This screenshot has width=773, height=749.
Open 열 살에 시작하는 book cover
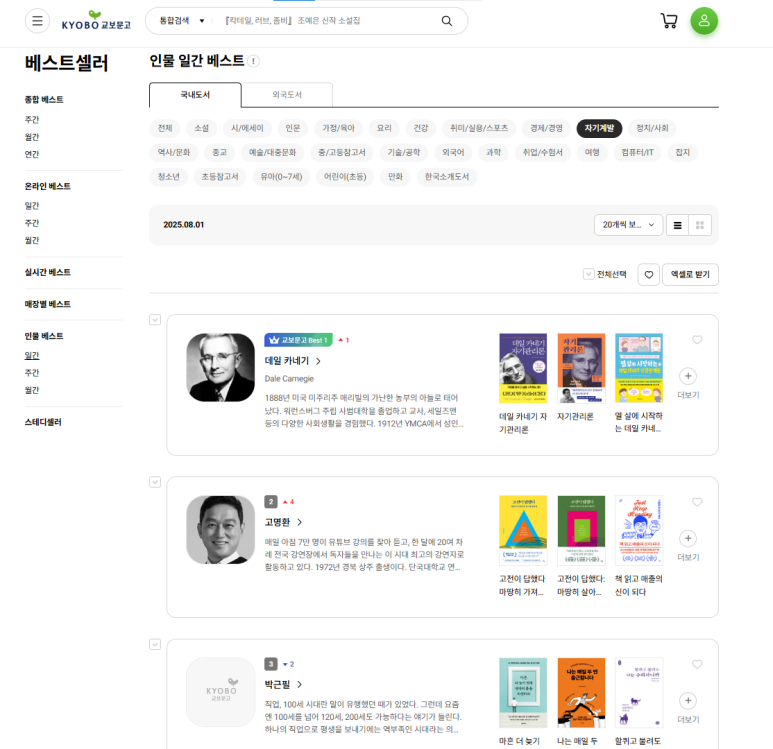click(x=639, y=368)
